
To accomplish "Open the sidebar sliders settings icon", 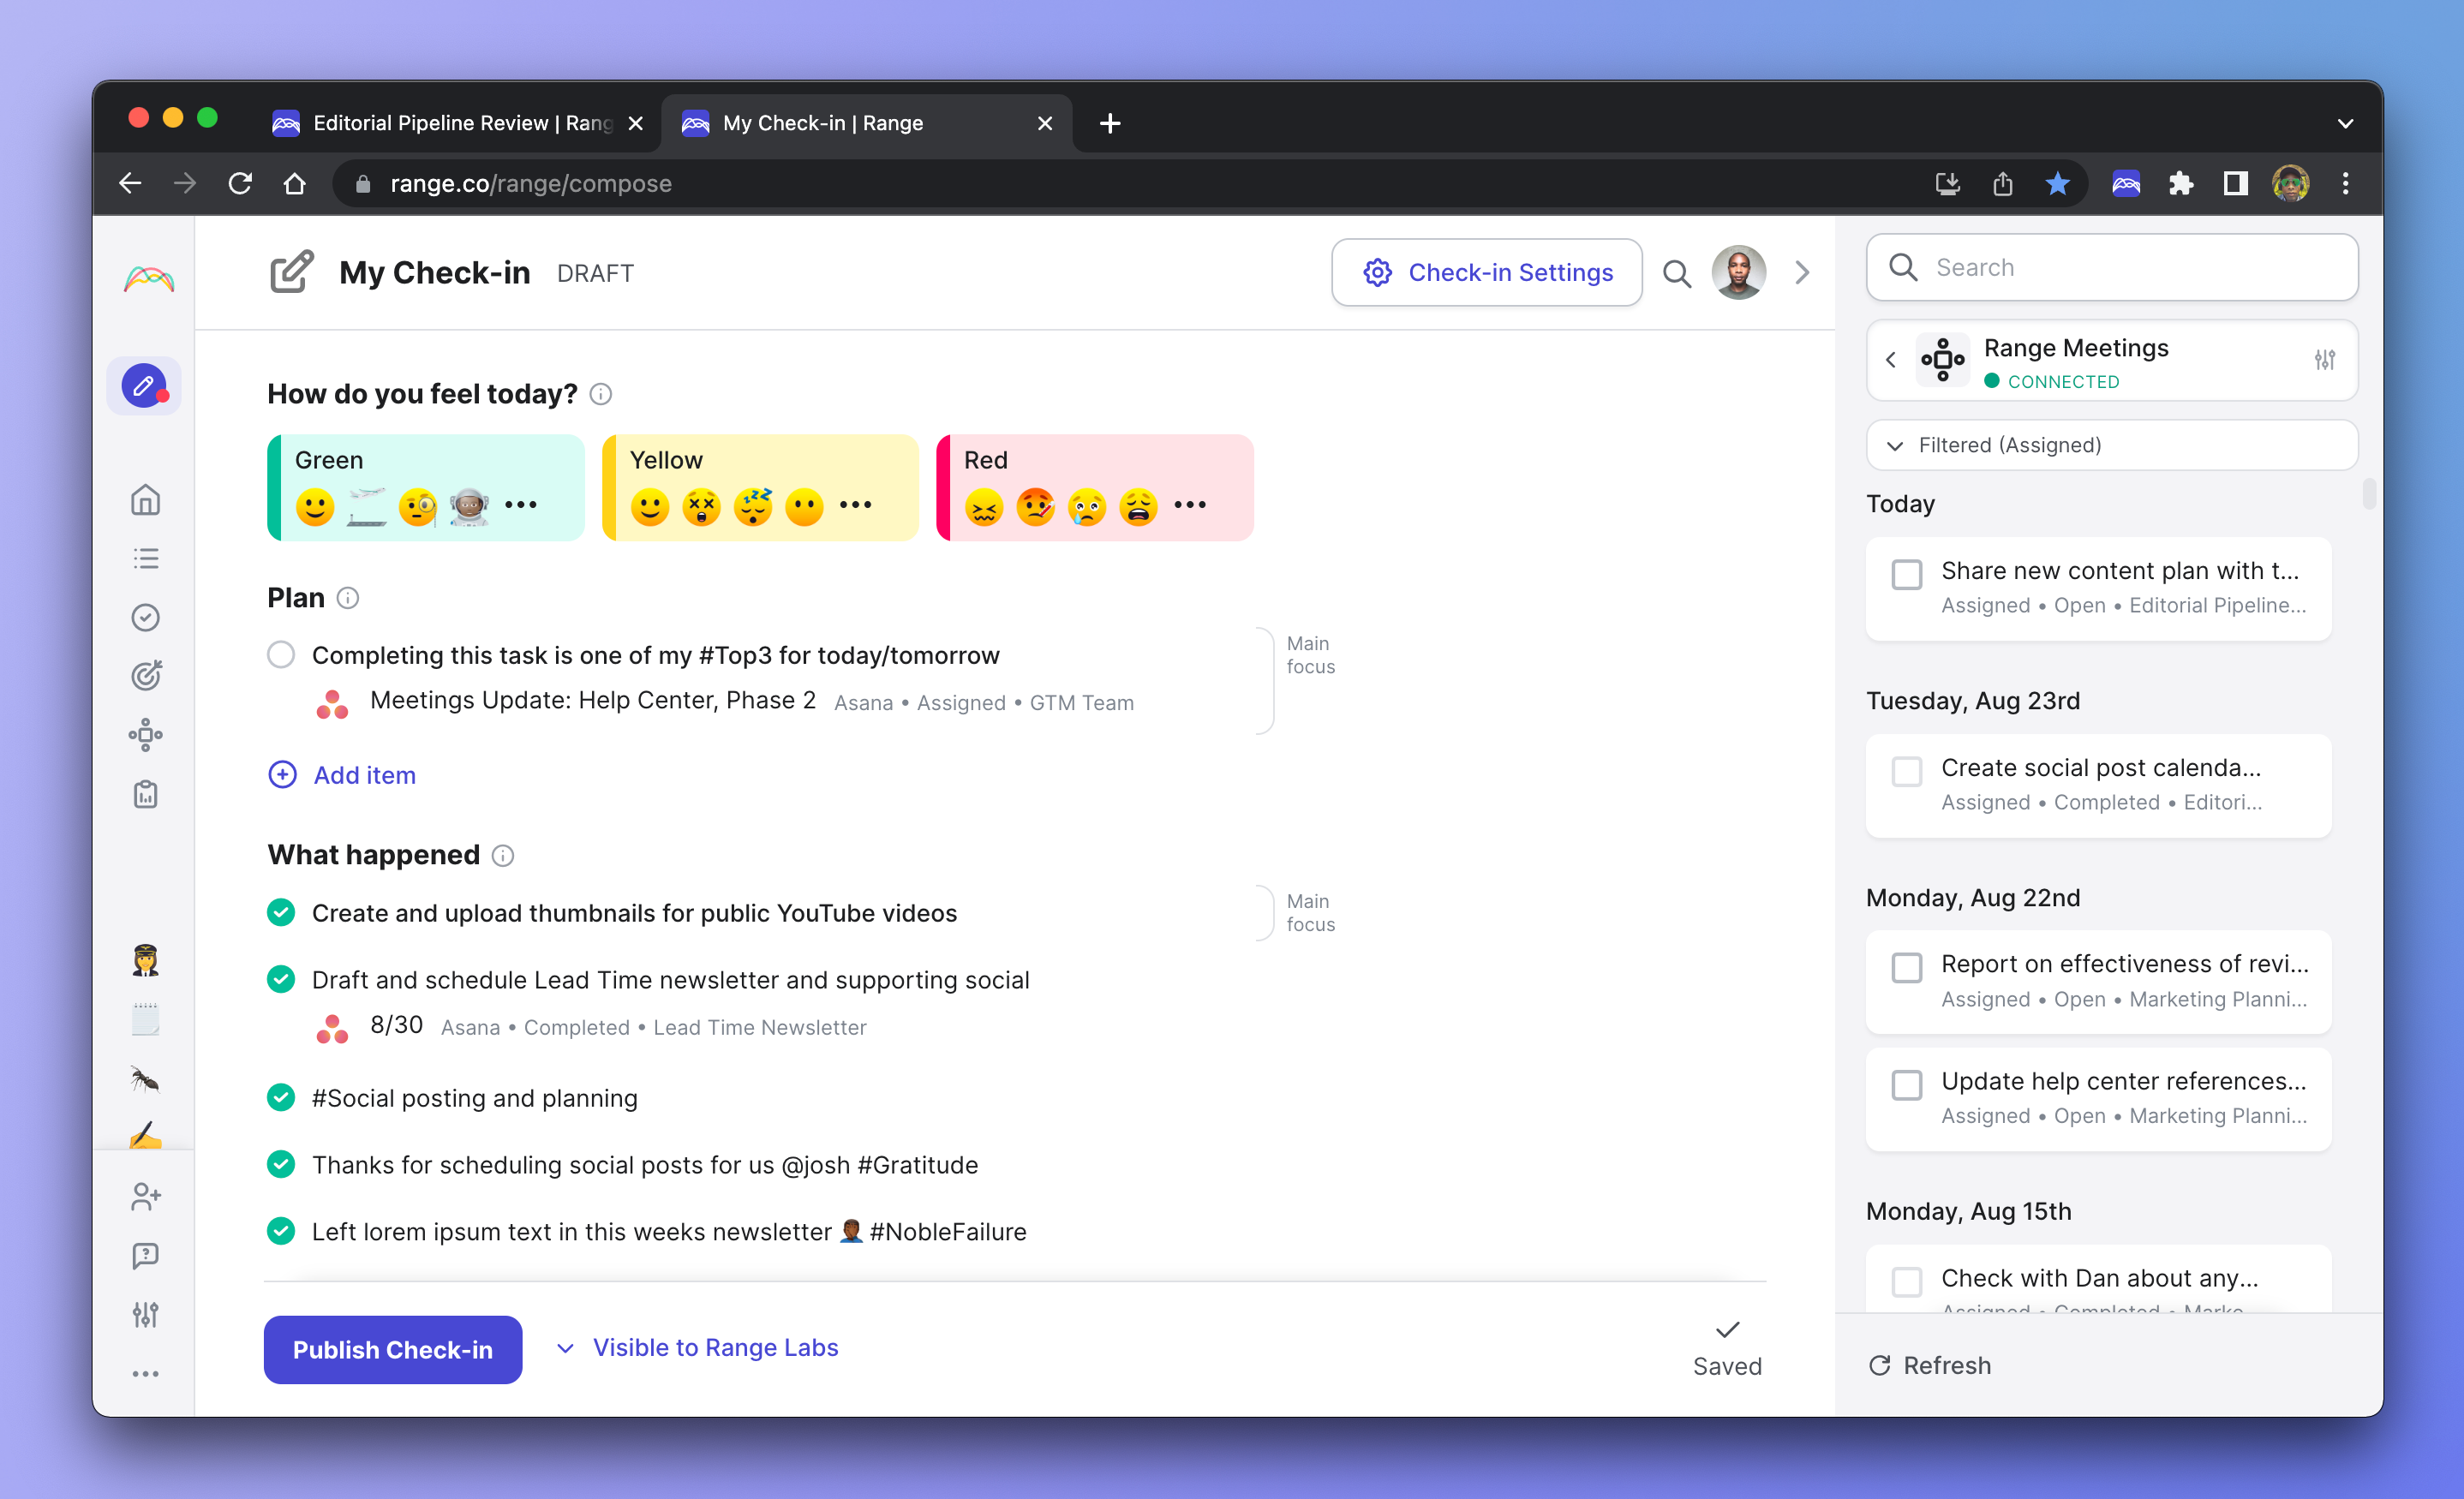I will (x=145, y=1314).
